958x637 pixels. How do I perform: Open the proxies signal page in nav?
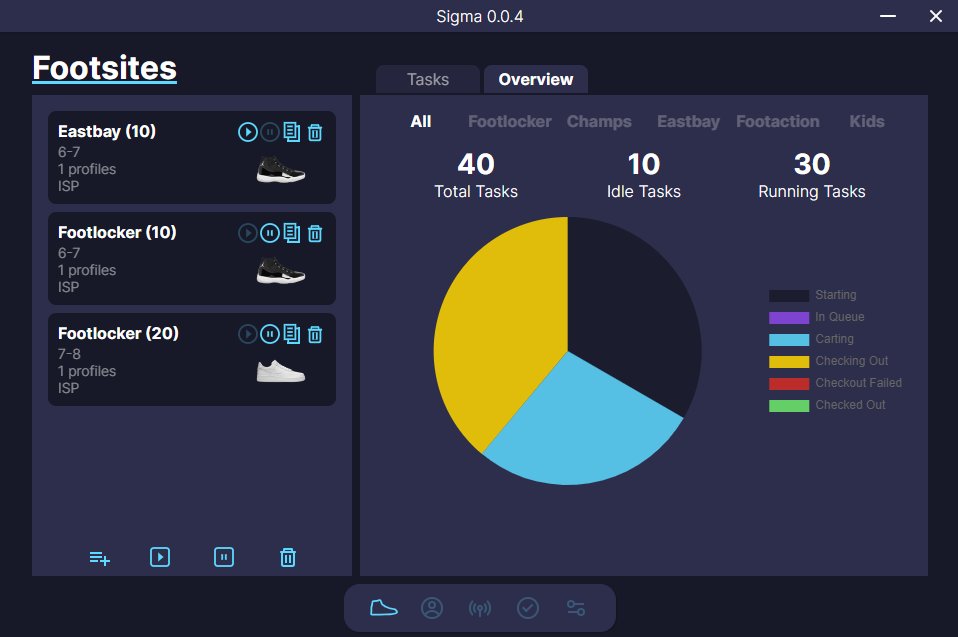[480, 608]
